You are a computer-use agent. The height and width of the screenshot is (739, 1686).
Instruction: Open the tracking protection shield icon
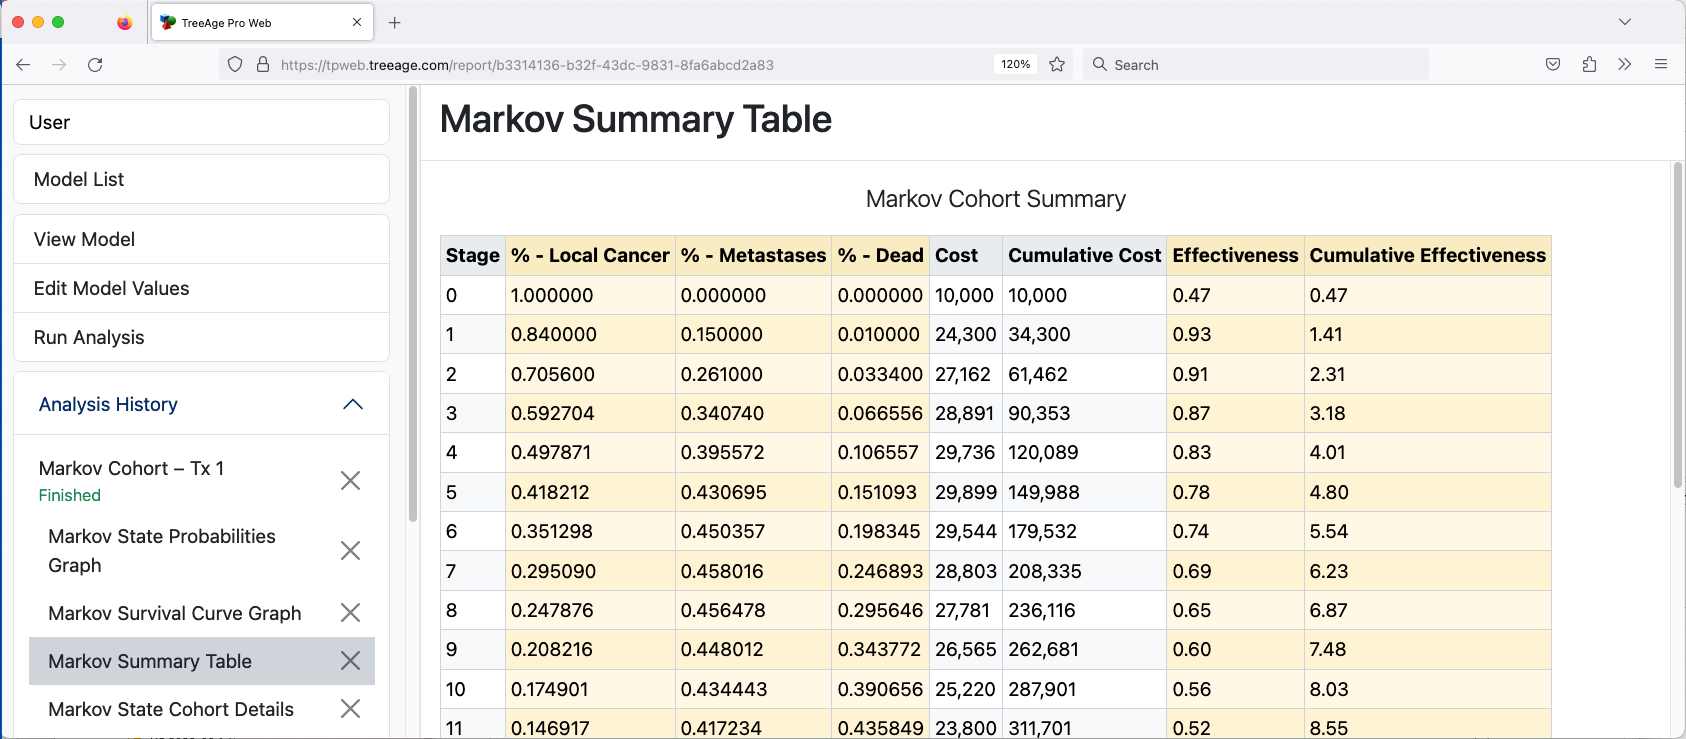235,64
